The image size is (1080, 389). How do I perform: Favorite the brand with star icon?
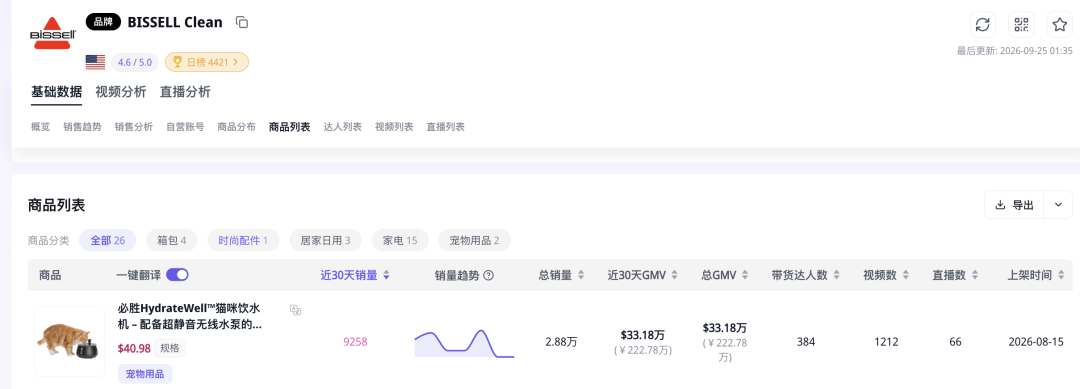point(1059,25)
